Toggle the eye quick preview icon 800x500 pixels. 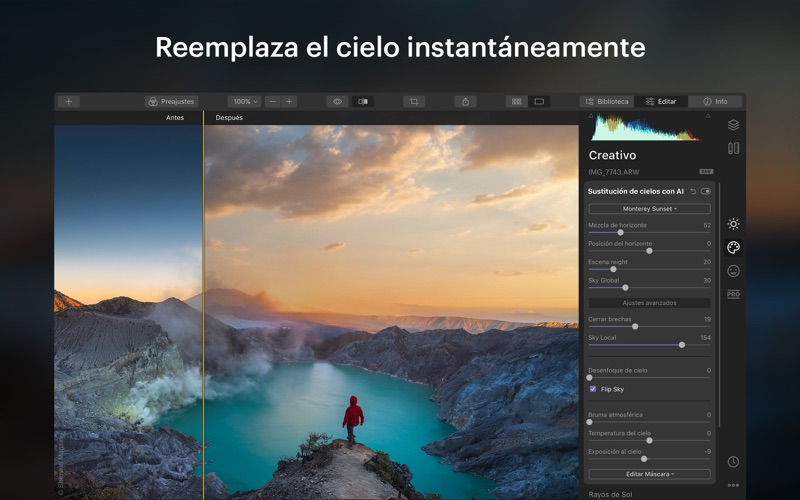point(337,102)
